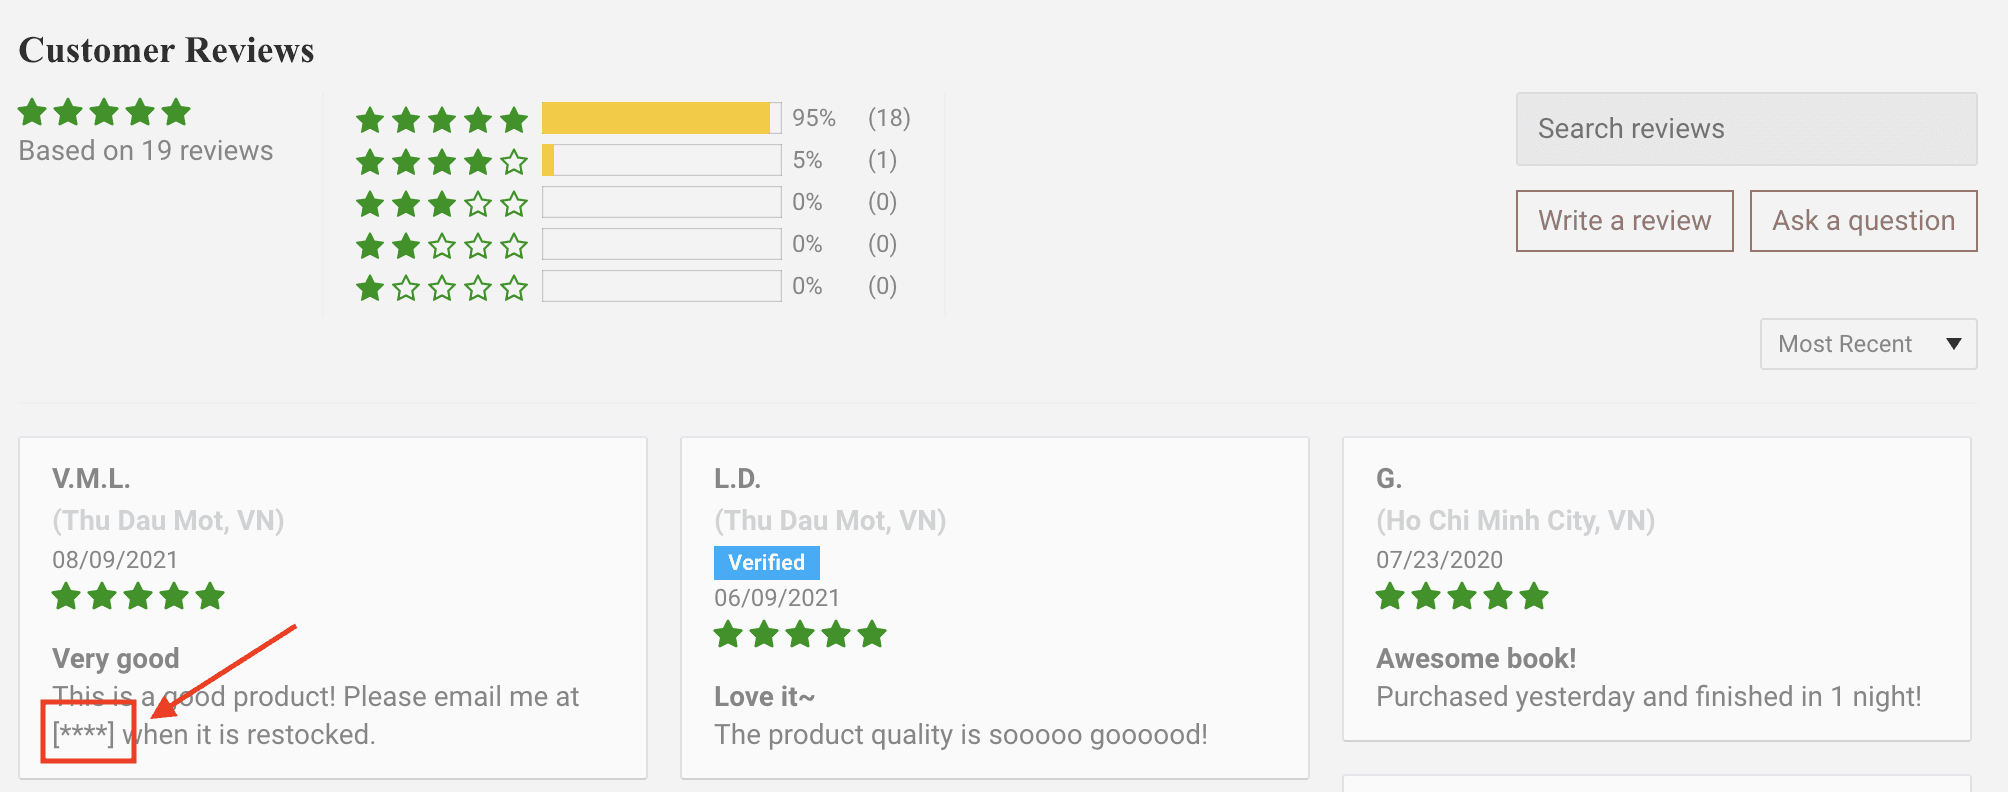
Task: Click the overall five-star rating summary
Action: pyautogui.click(x=104, y=112)
